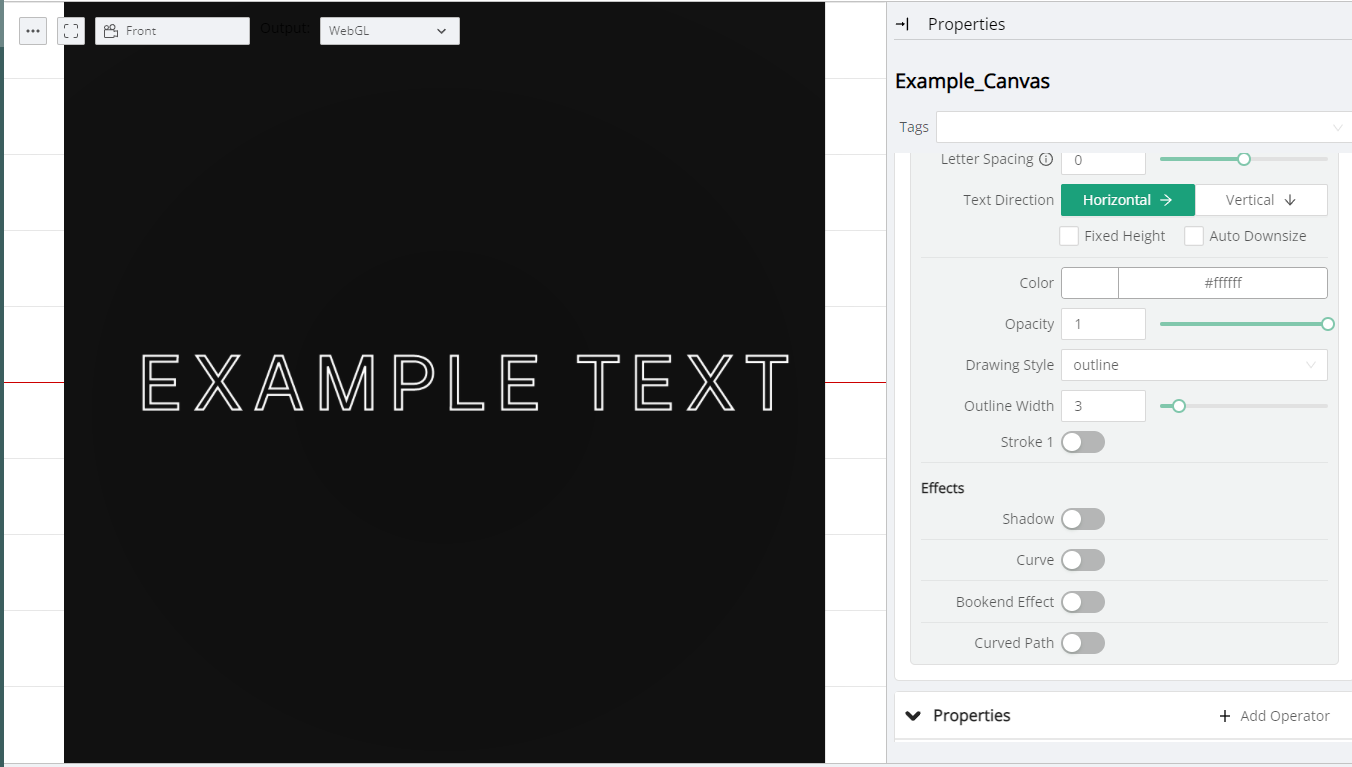The height and width of the screenshot is (767, 1352).
Task: Open the Drawing Style outline dropdown
Action: [x=1193, y=365]
